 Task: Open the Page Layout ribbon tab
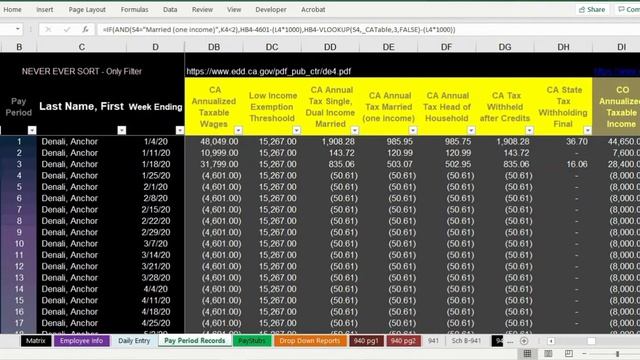point(87,9)
